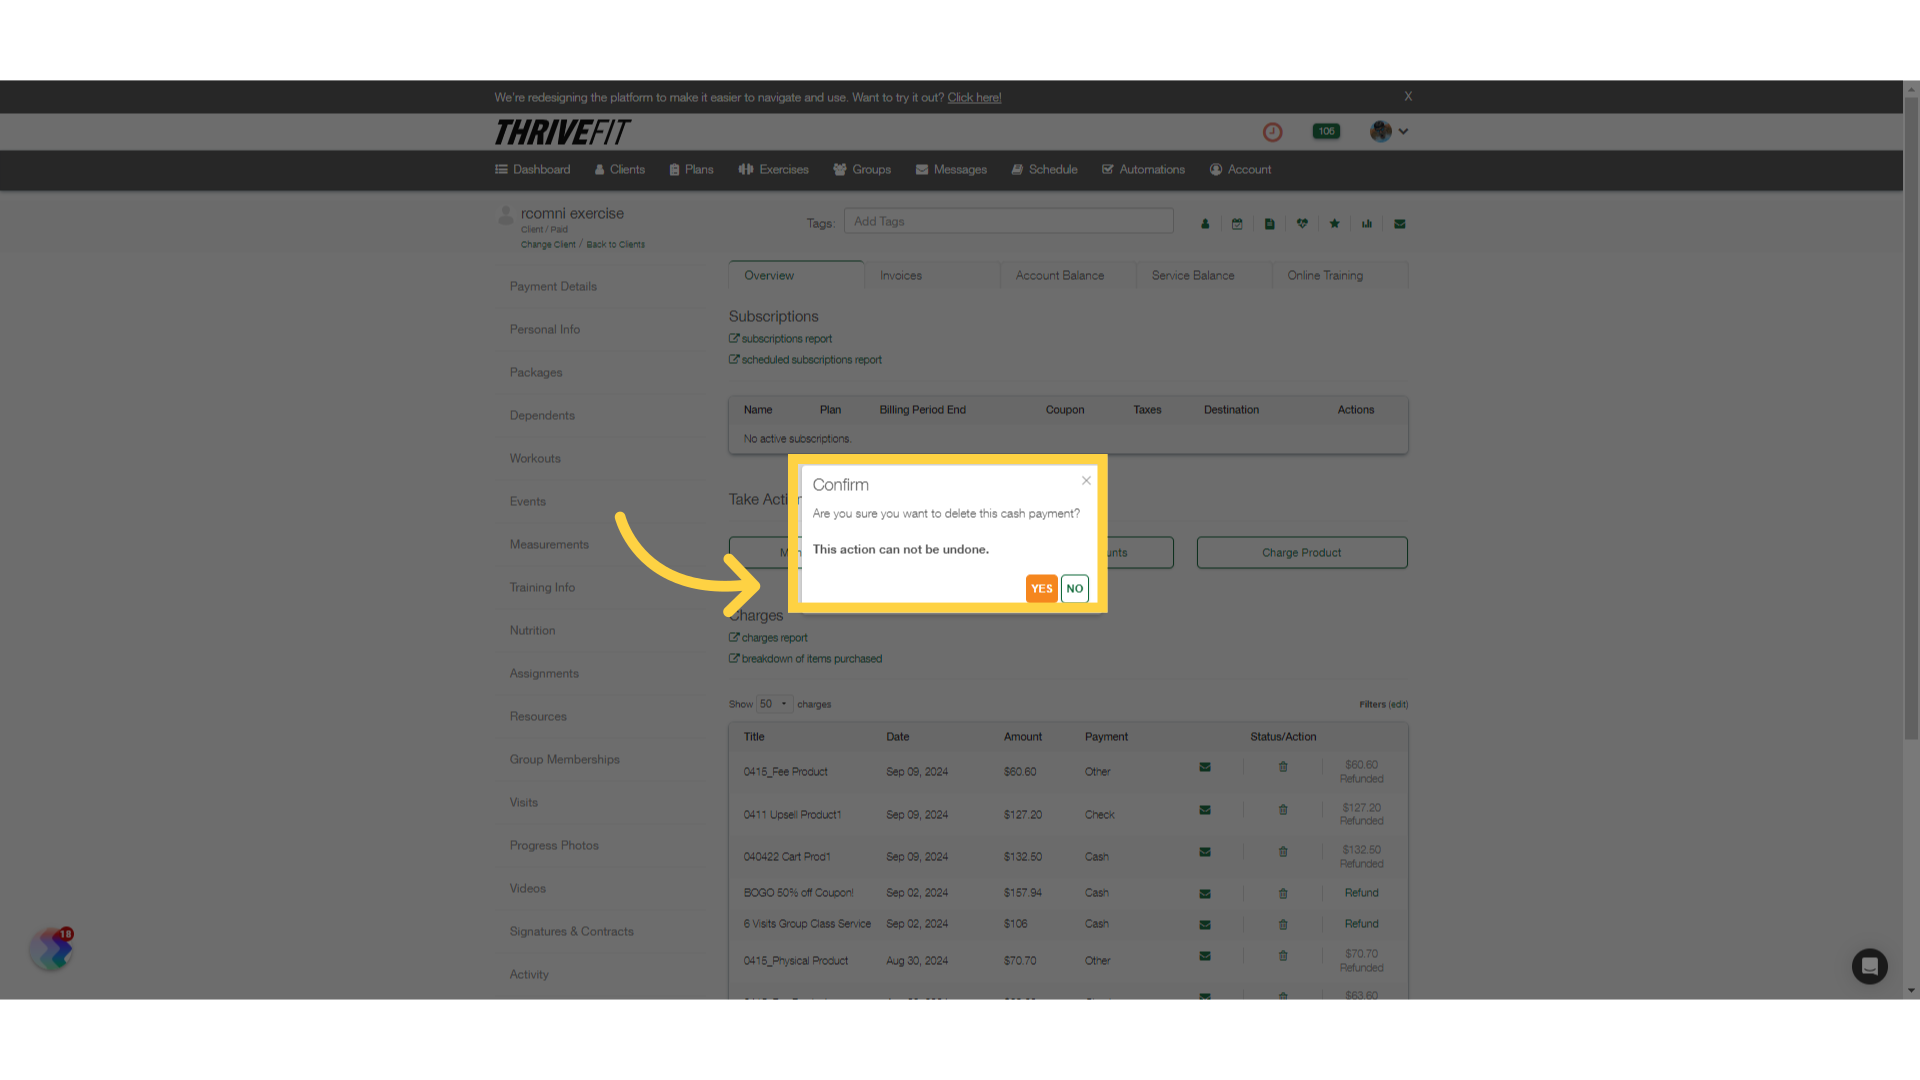
Task: Select the Automations menu item
Action: 1142,169
